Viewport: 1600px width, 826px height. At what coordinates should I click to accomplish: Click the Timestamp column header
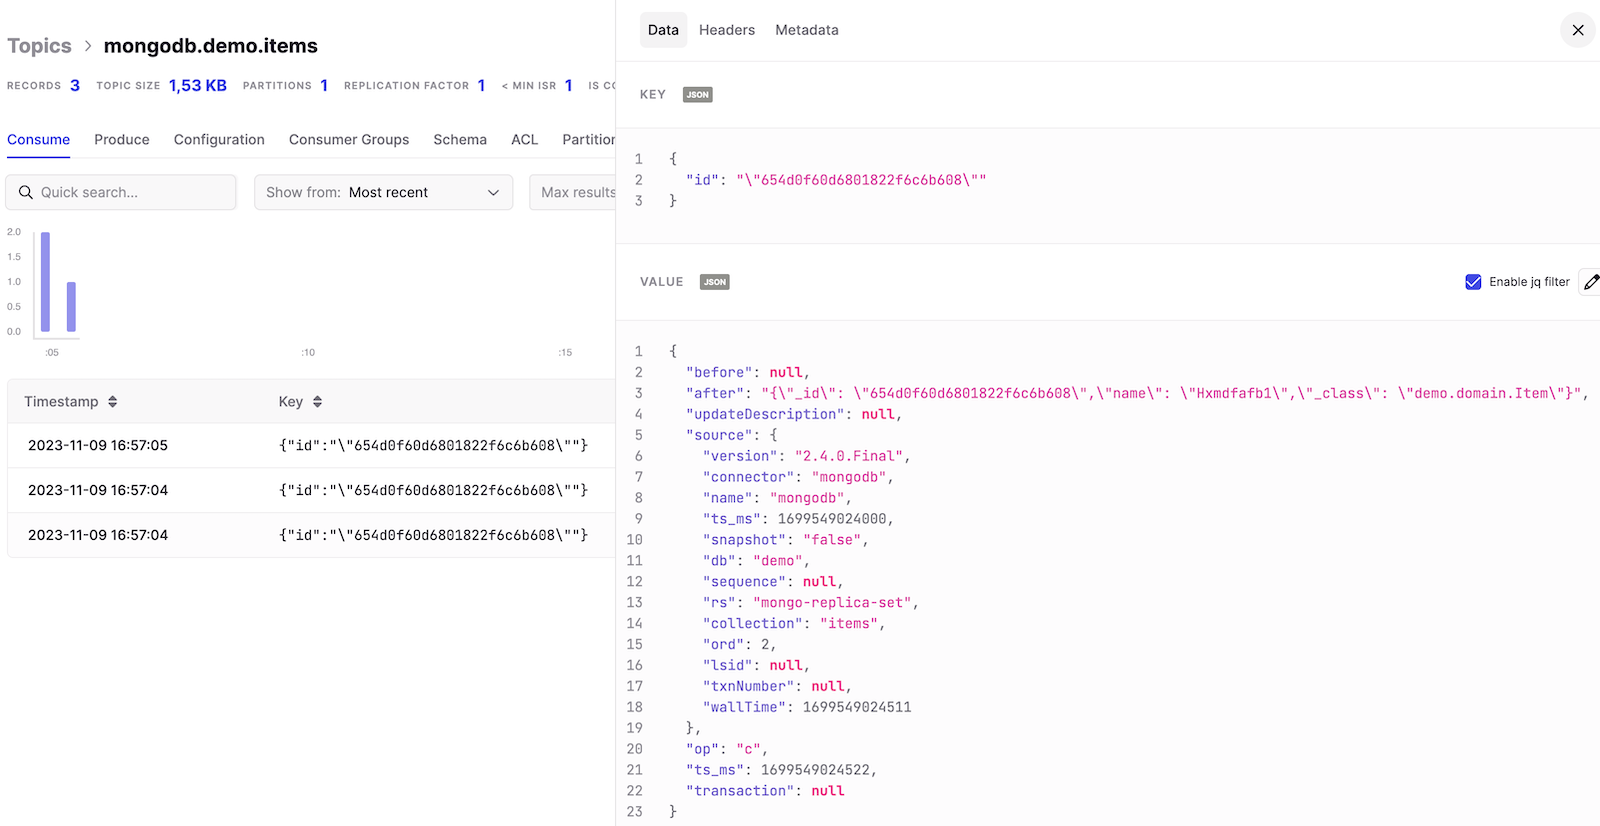(61, 402)
